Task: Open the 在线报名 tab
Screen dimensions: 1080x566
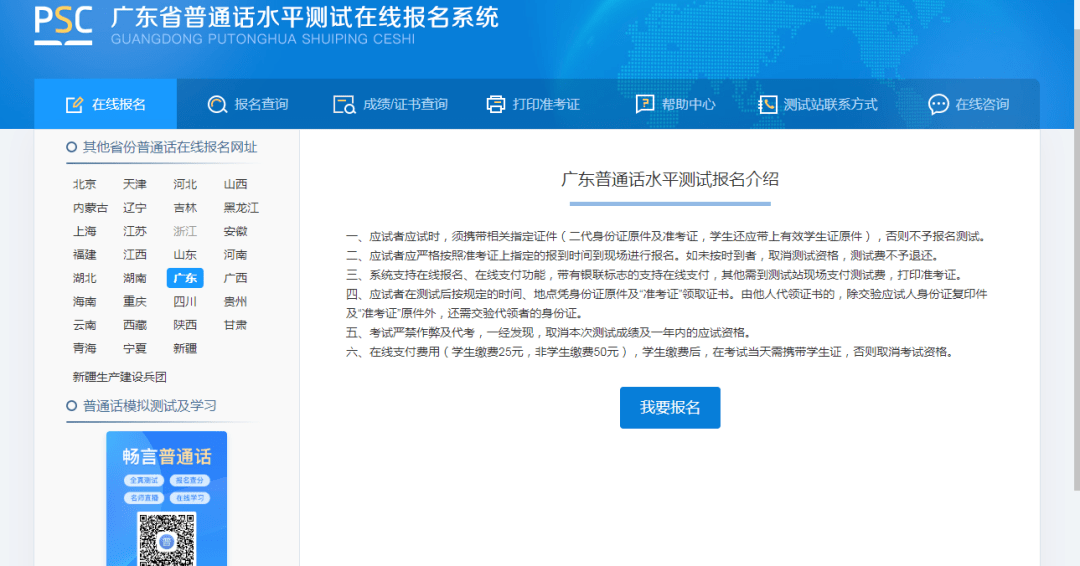Action: click(x=105, y=104)
